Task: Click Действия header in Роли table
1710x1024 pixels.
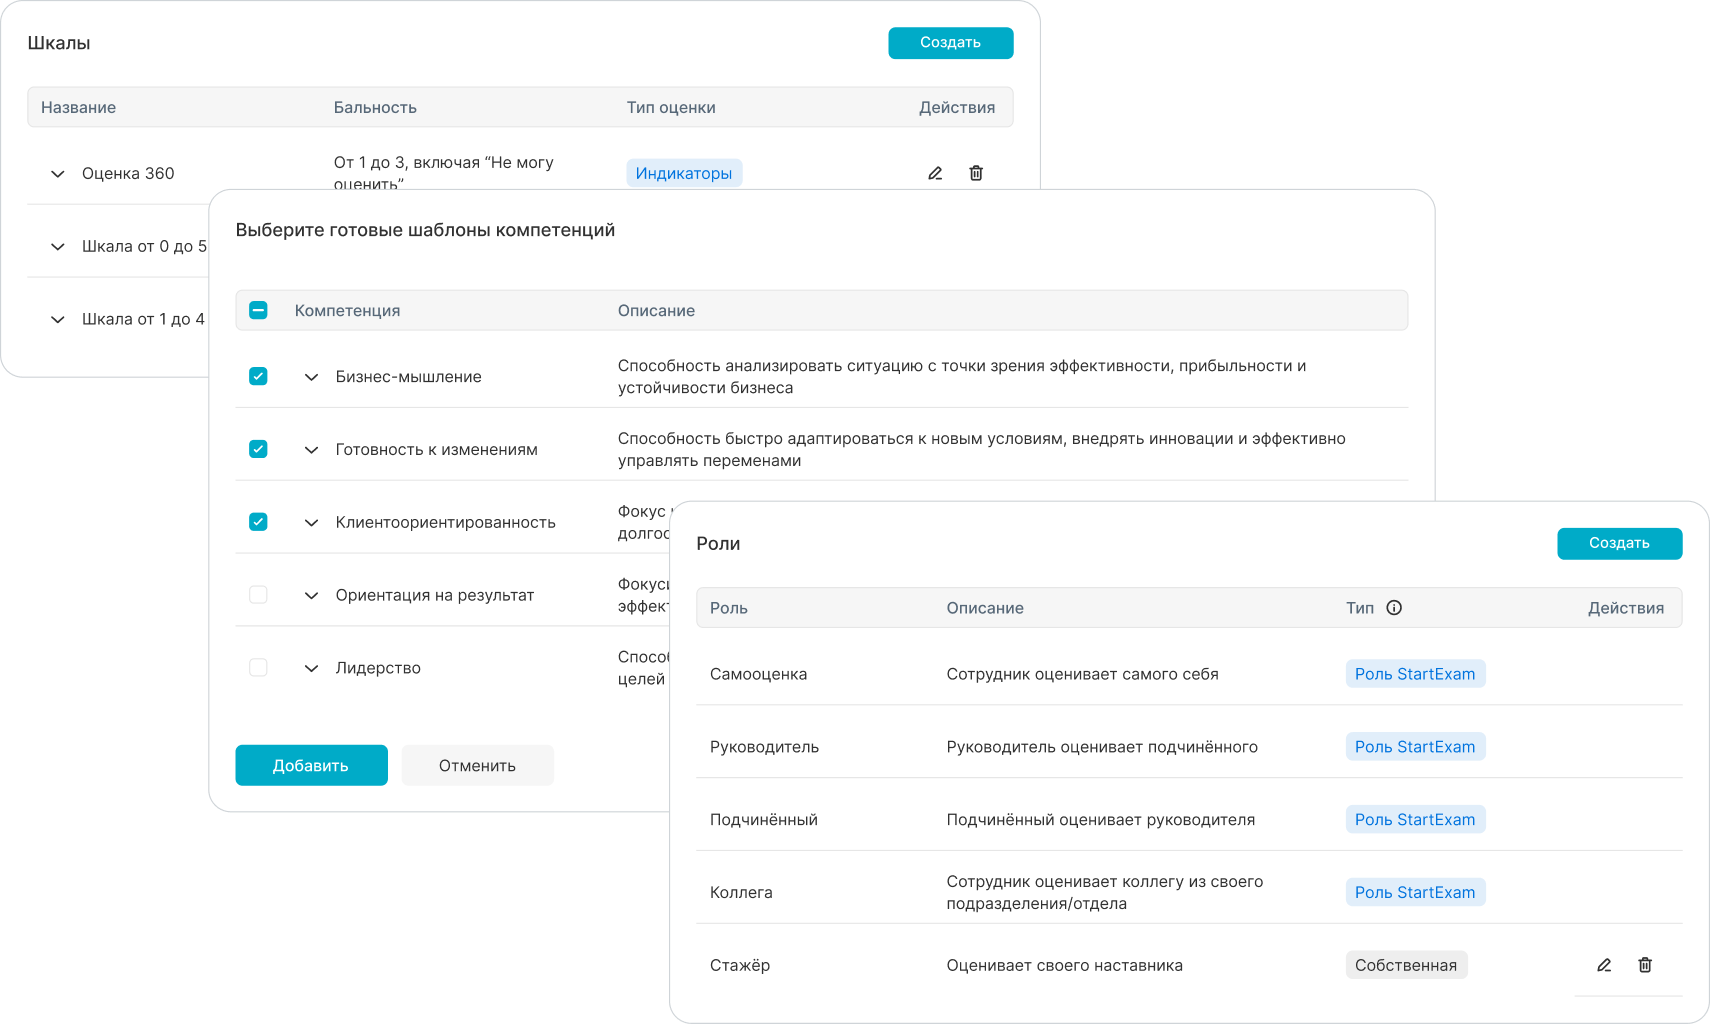Action: pos(1626,608)
